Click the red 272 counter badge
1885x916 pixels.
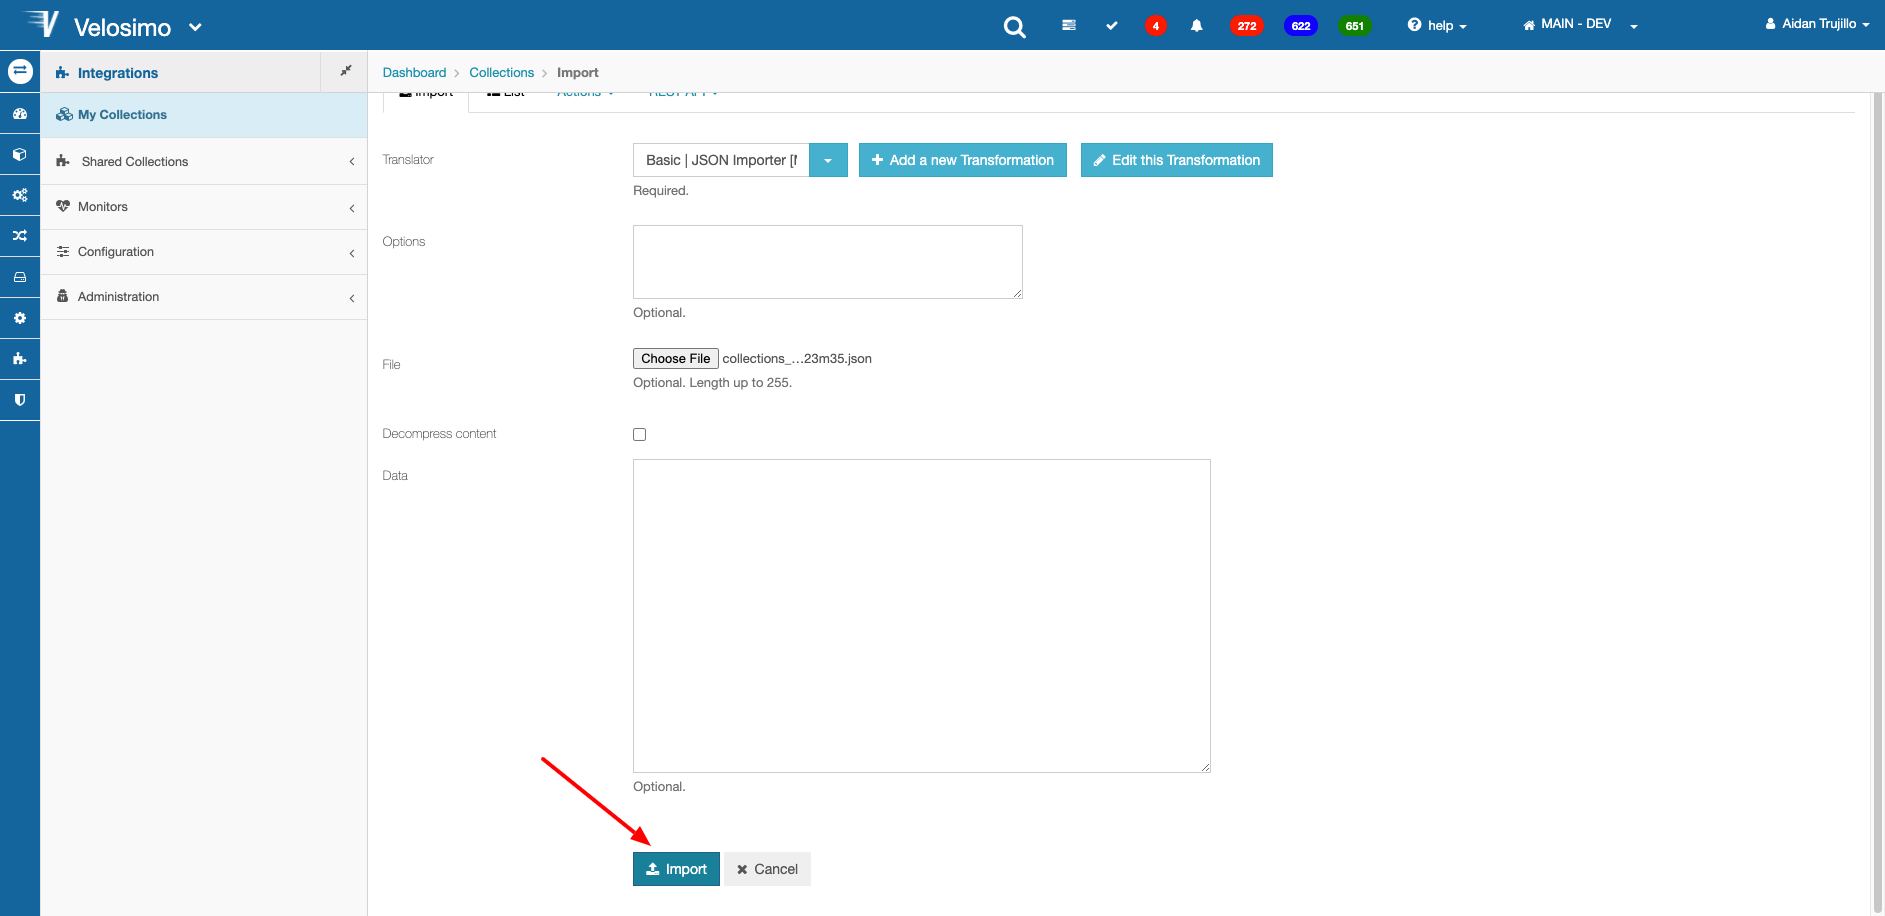1246,26
